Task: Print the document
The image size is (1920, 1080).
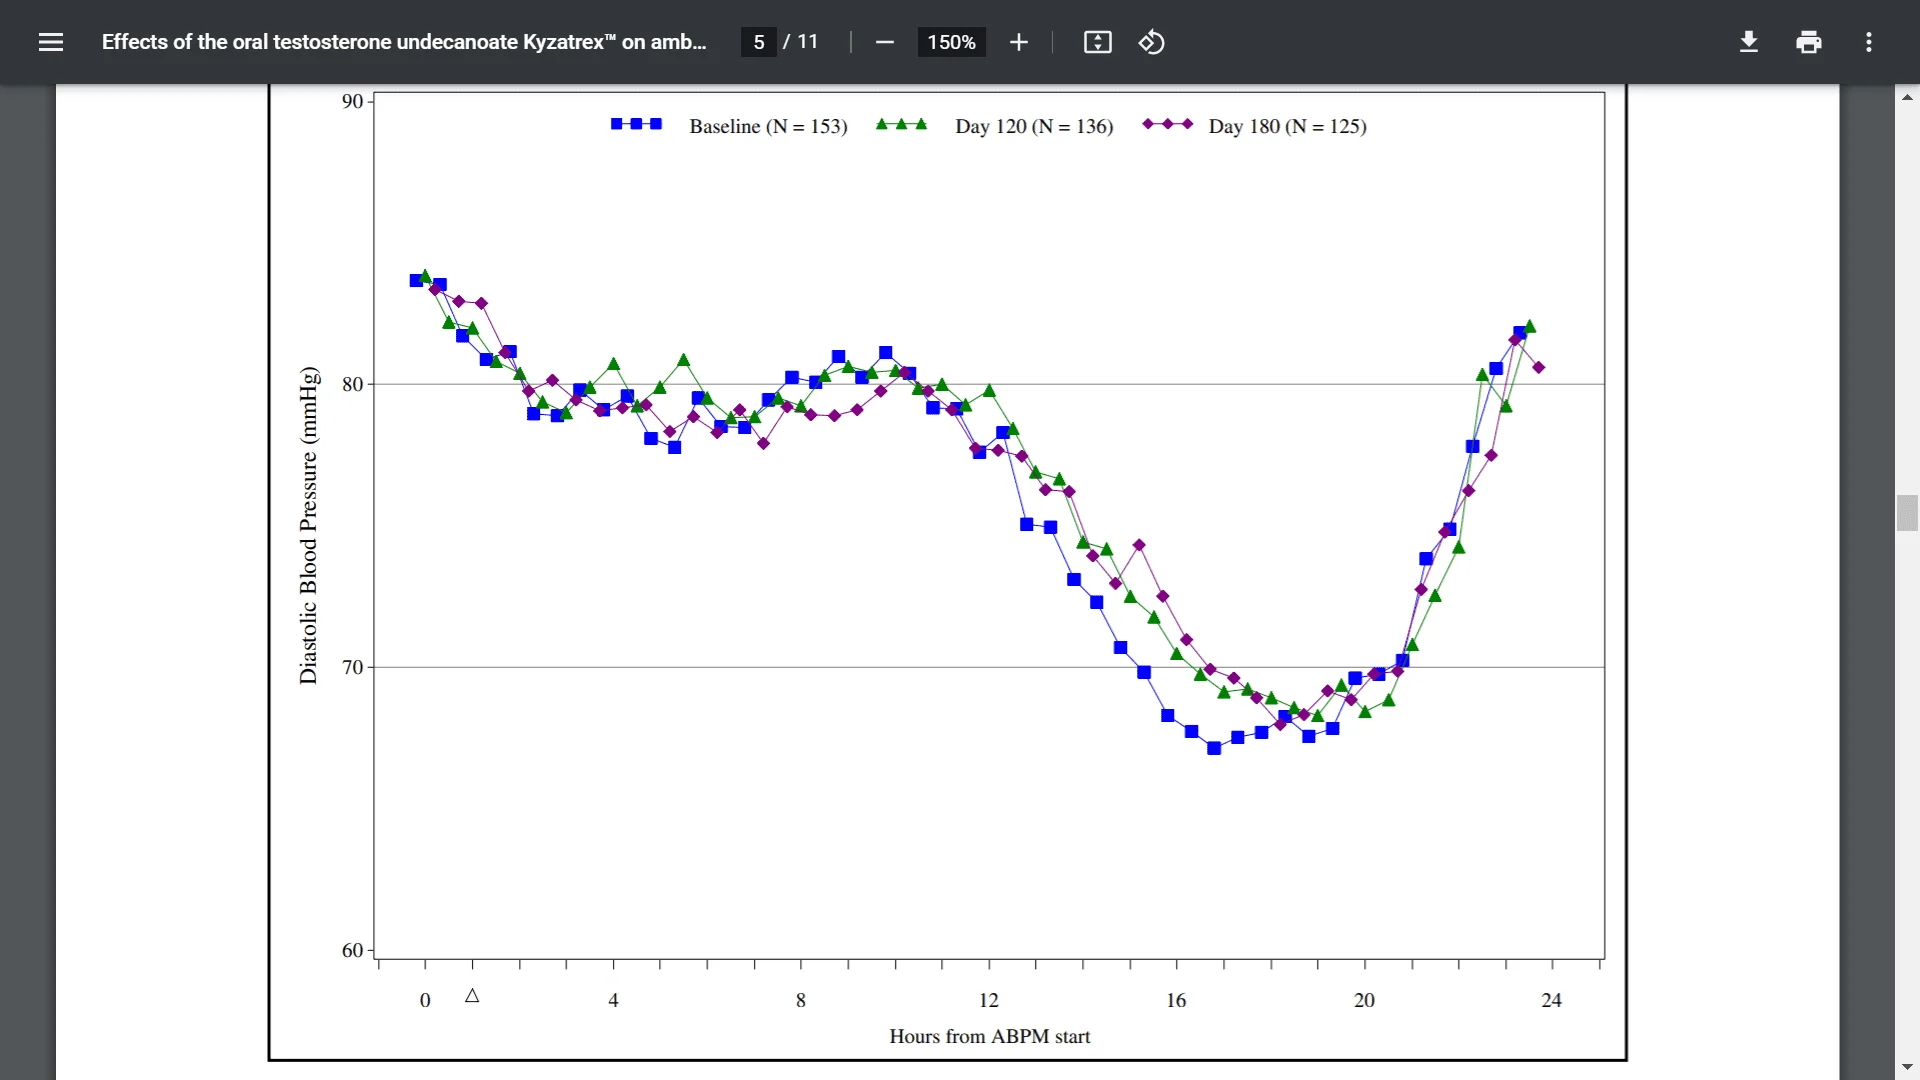Action: coord(1809,42)
